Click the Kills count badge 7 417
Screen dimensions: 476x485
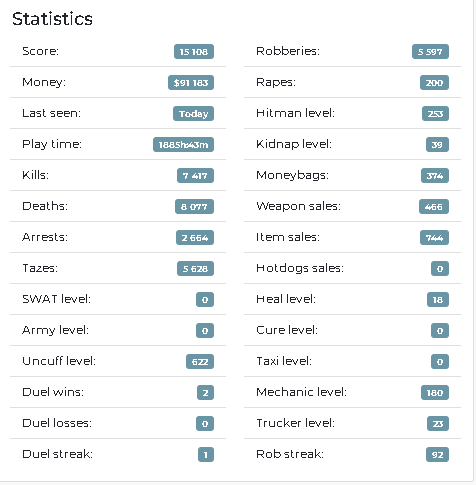(195, 176)
